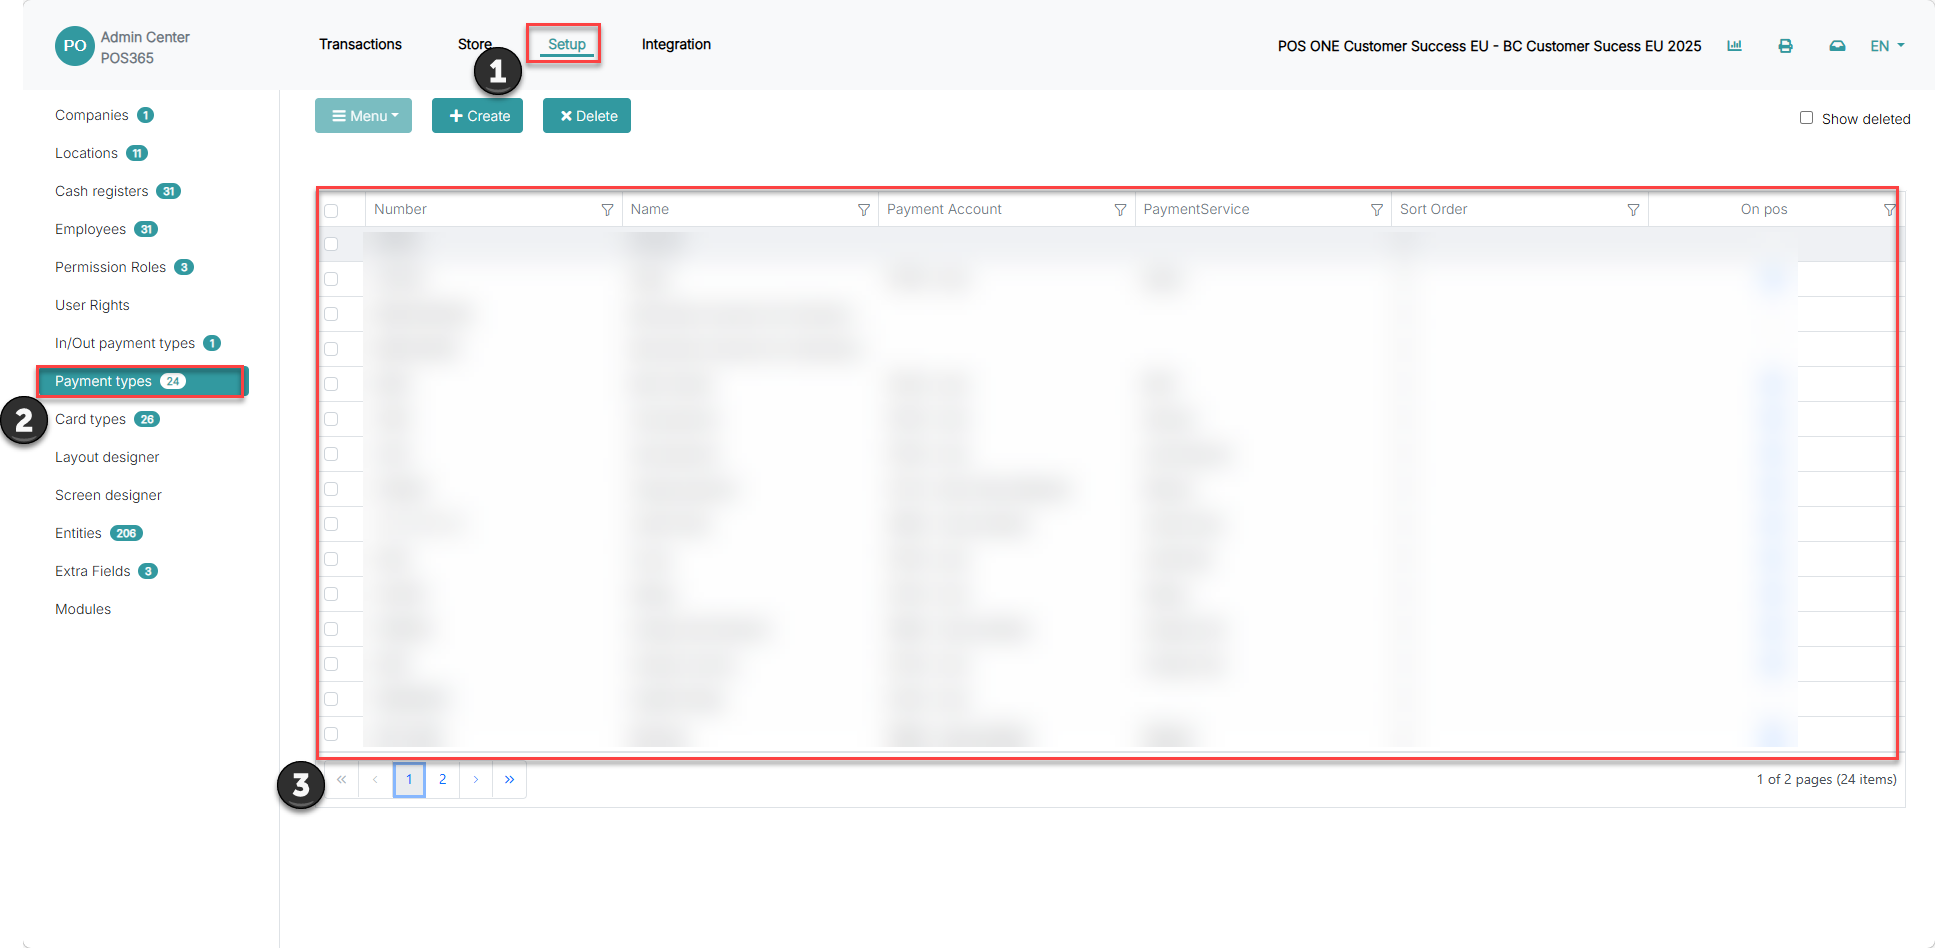Open filter for Sort Order column

(1633, 210)
